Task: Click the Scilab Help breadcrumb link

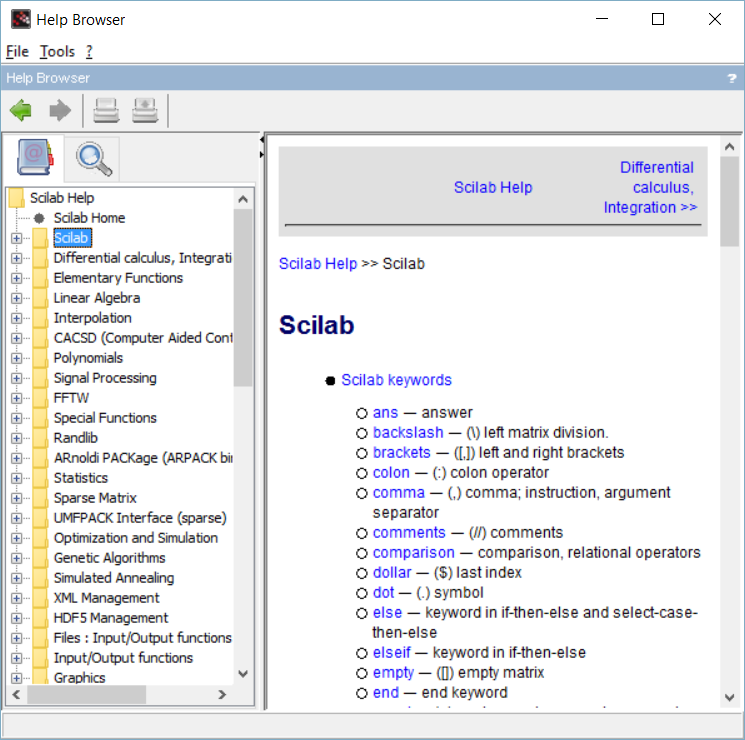Action: point(317,263)
